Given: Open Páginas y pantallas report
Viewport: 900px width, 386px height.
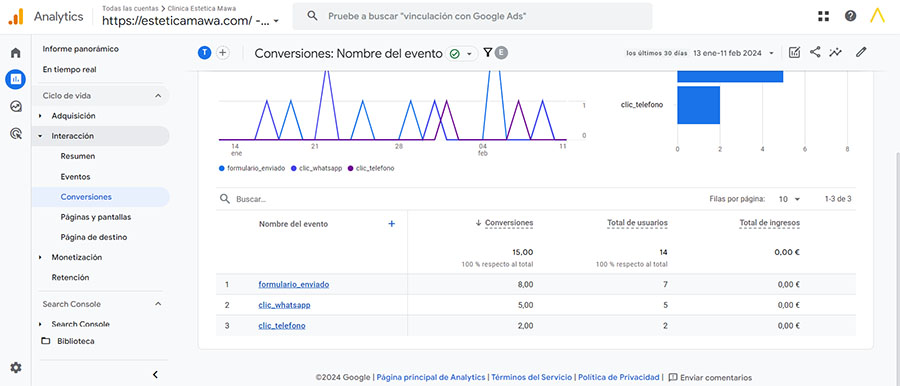Looking at the screenshot, I should click(96, 217).
